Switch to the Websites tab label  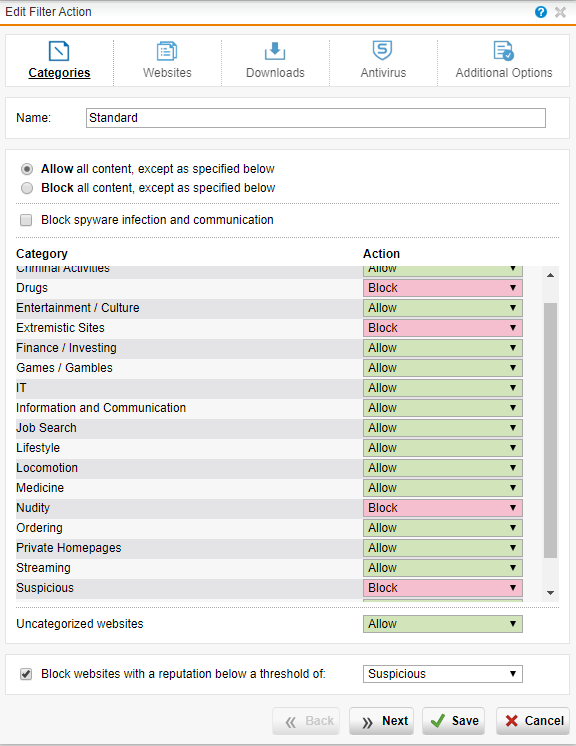coord(167,73)
